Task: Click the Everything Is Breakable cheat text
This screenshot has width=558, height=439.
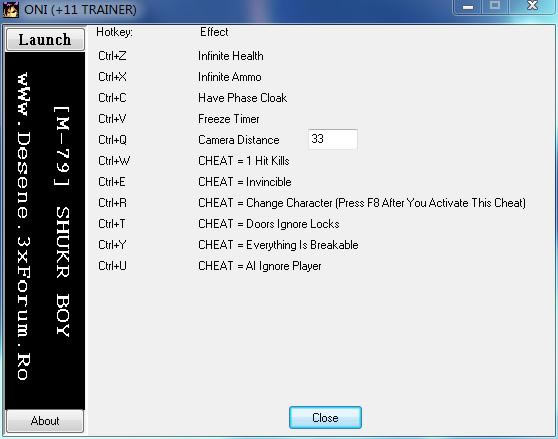Action: point(278,245)
